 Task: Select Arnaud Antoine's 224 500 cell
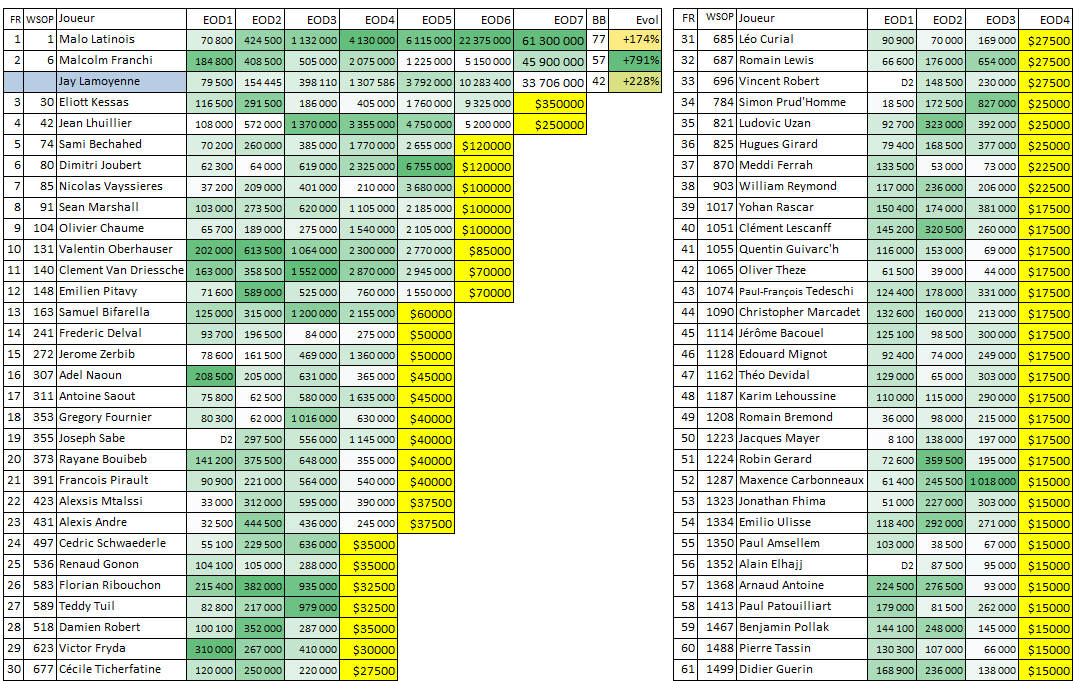(x=891, y=586)
